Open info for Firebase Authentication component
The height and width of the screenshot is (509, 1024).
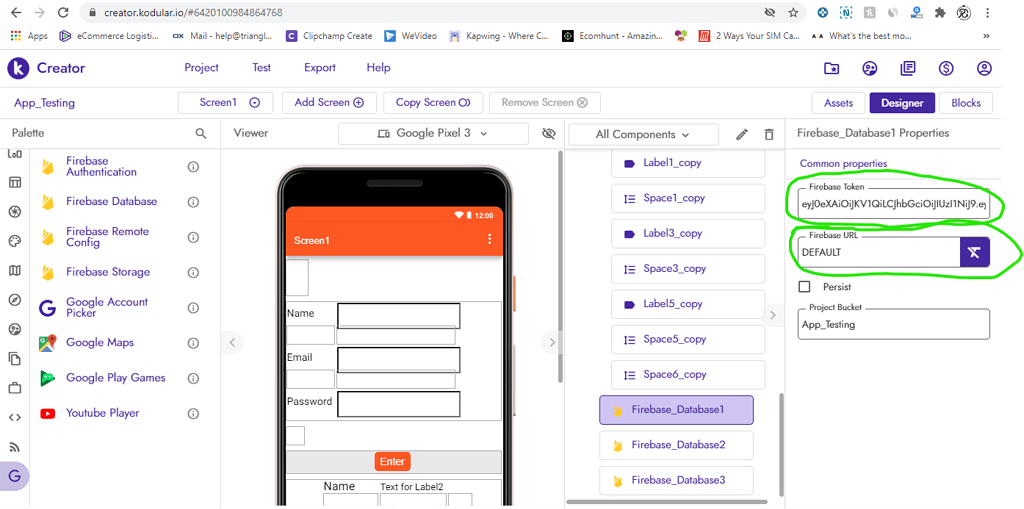coord(193,167)
